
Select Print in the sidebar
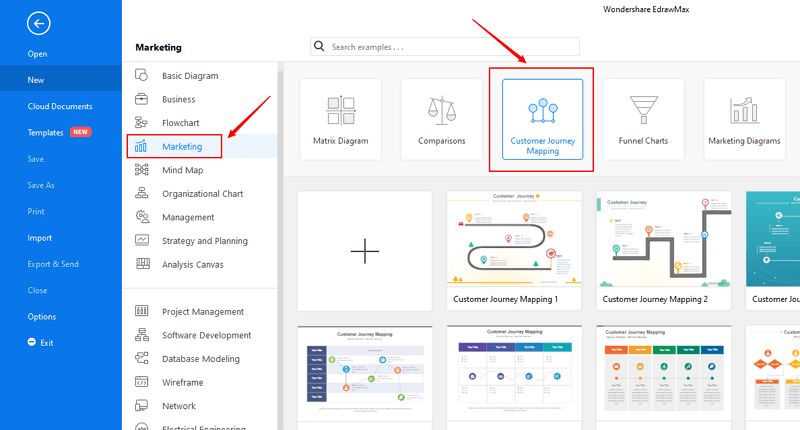(x=36, y=211)
